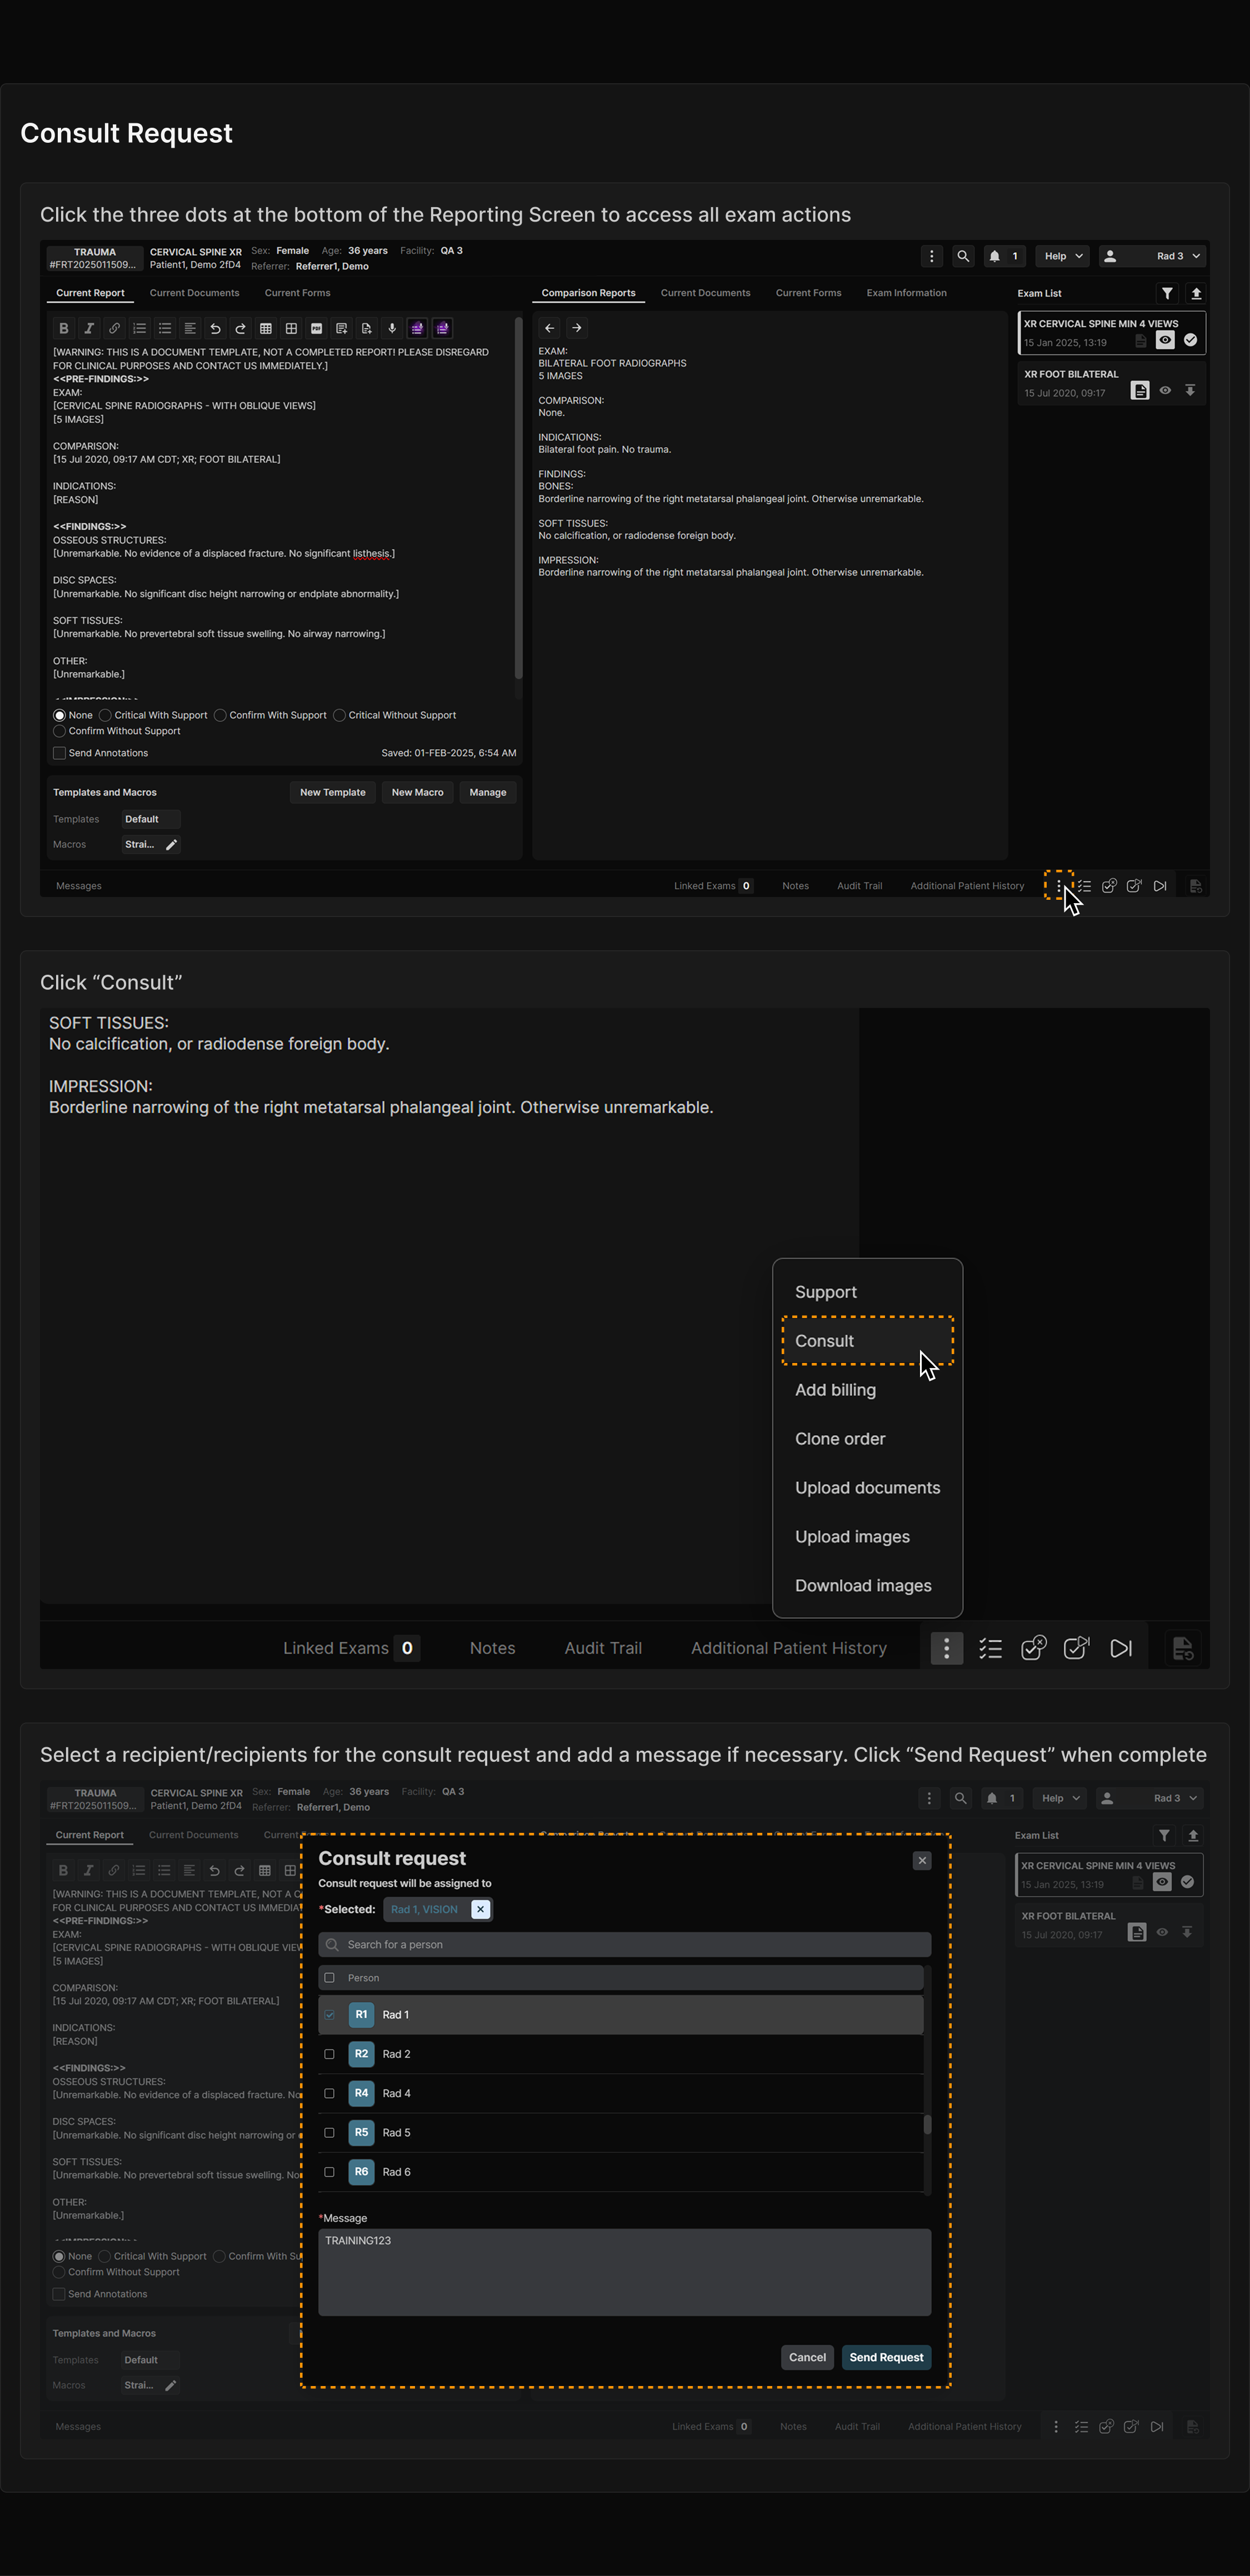Choose Consult from the exam actions menu
1250x2576 pixels.
[x=867, y=1341]
